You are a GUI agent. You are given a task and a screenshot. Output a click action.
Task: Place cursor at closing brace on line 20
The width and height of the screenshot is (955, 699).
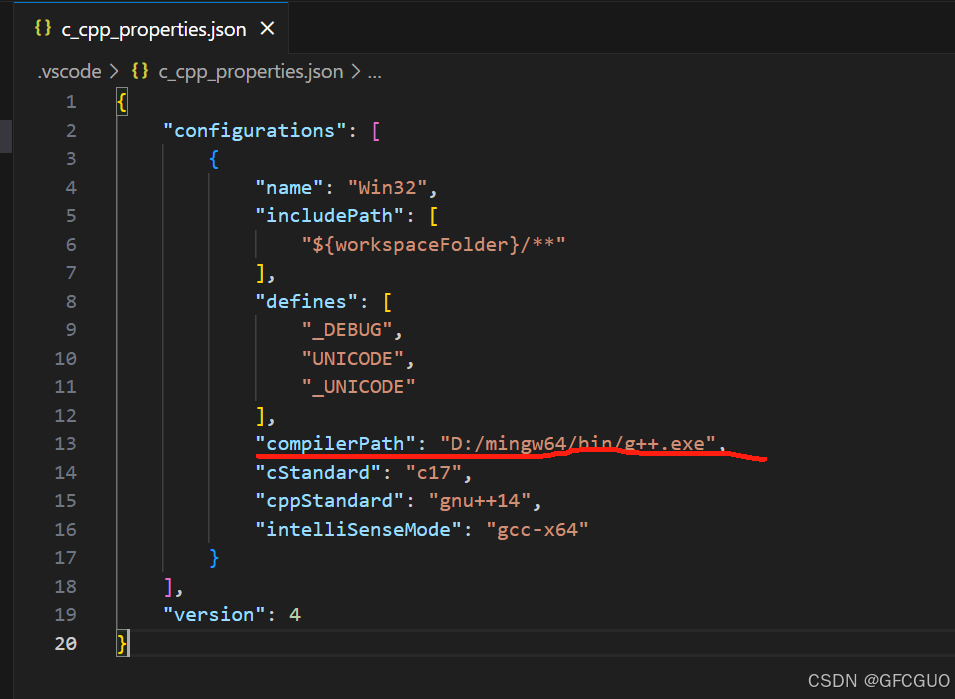click(x=122, y=644)
